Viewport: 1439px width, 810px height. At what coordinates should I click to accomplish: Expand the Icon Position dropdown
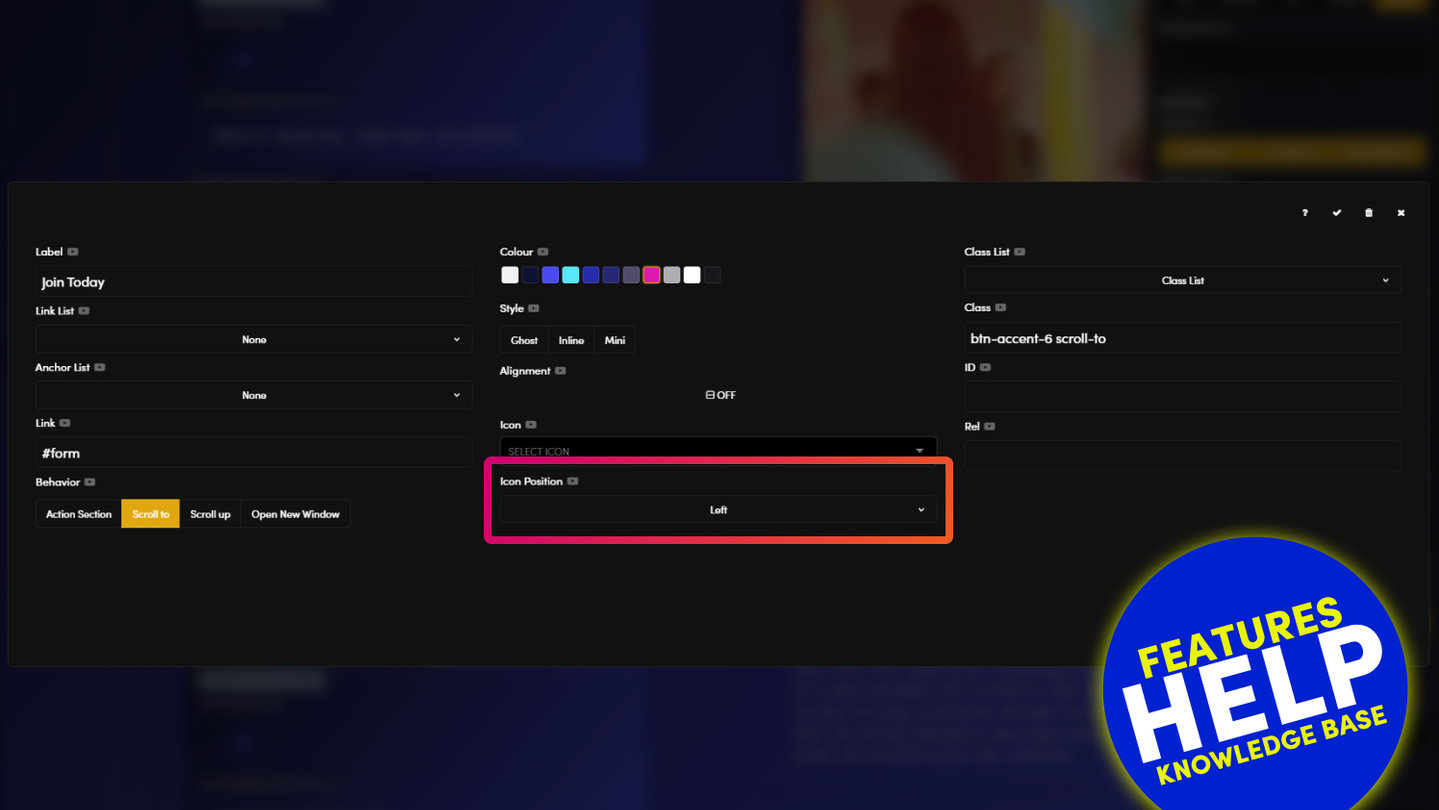[x=718, y=510]
